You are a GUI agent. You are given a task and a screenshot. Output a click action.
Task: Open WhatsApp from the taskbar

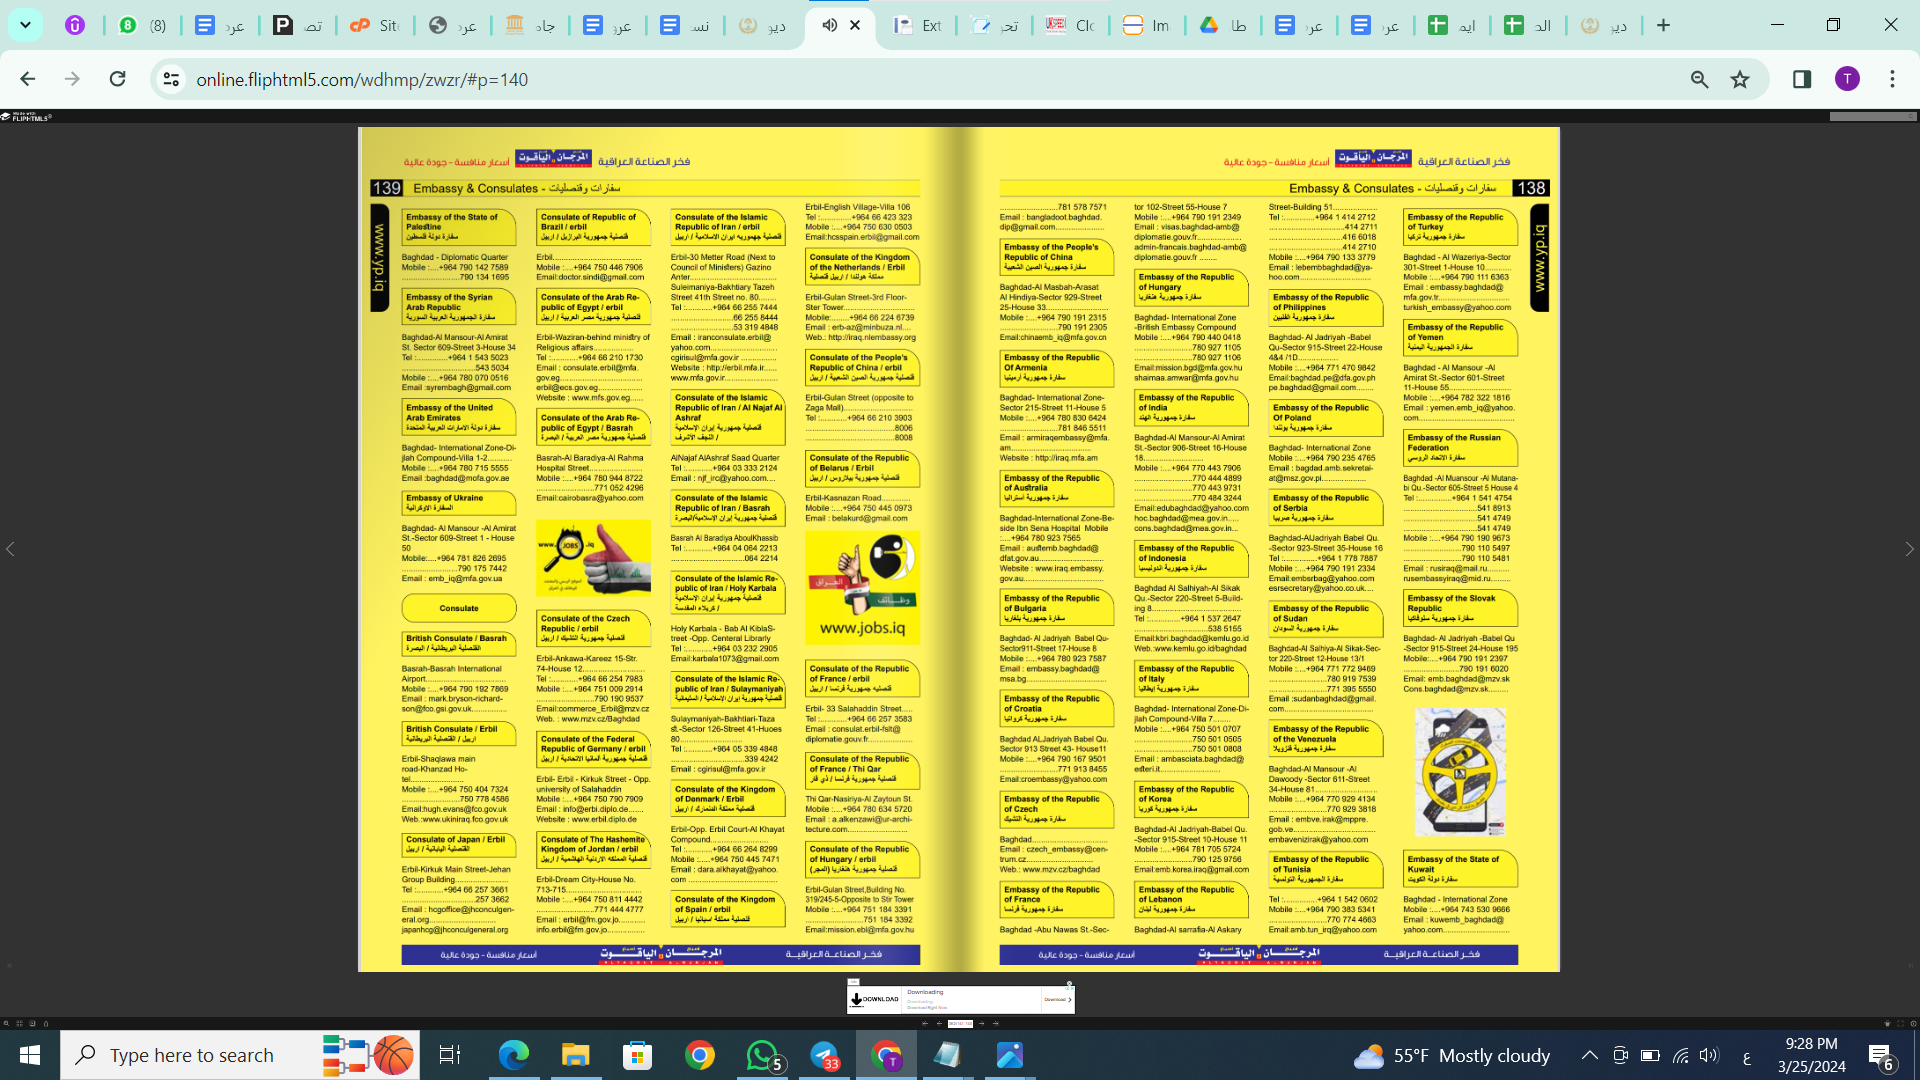(762, 1055)
